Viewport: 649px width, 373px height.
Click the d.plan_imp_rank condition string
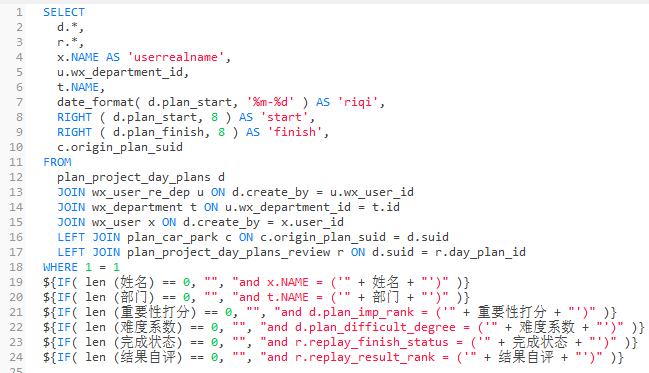[365, 312]
